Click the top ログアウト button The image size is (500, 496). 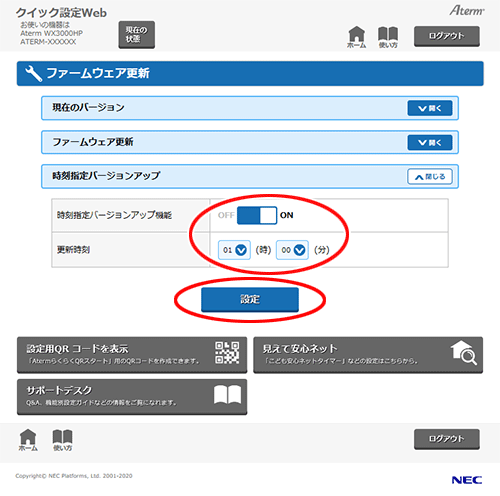[447, 36]
